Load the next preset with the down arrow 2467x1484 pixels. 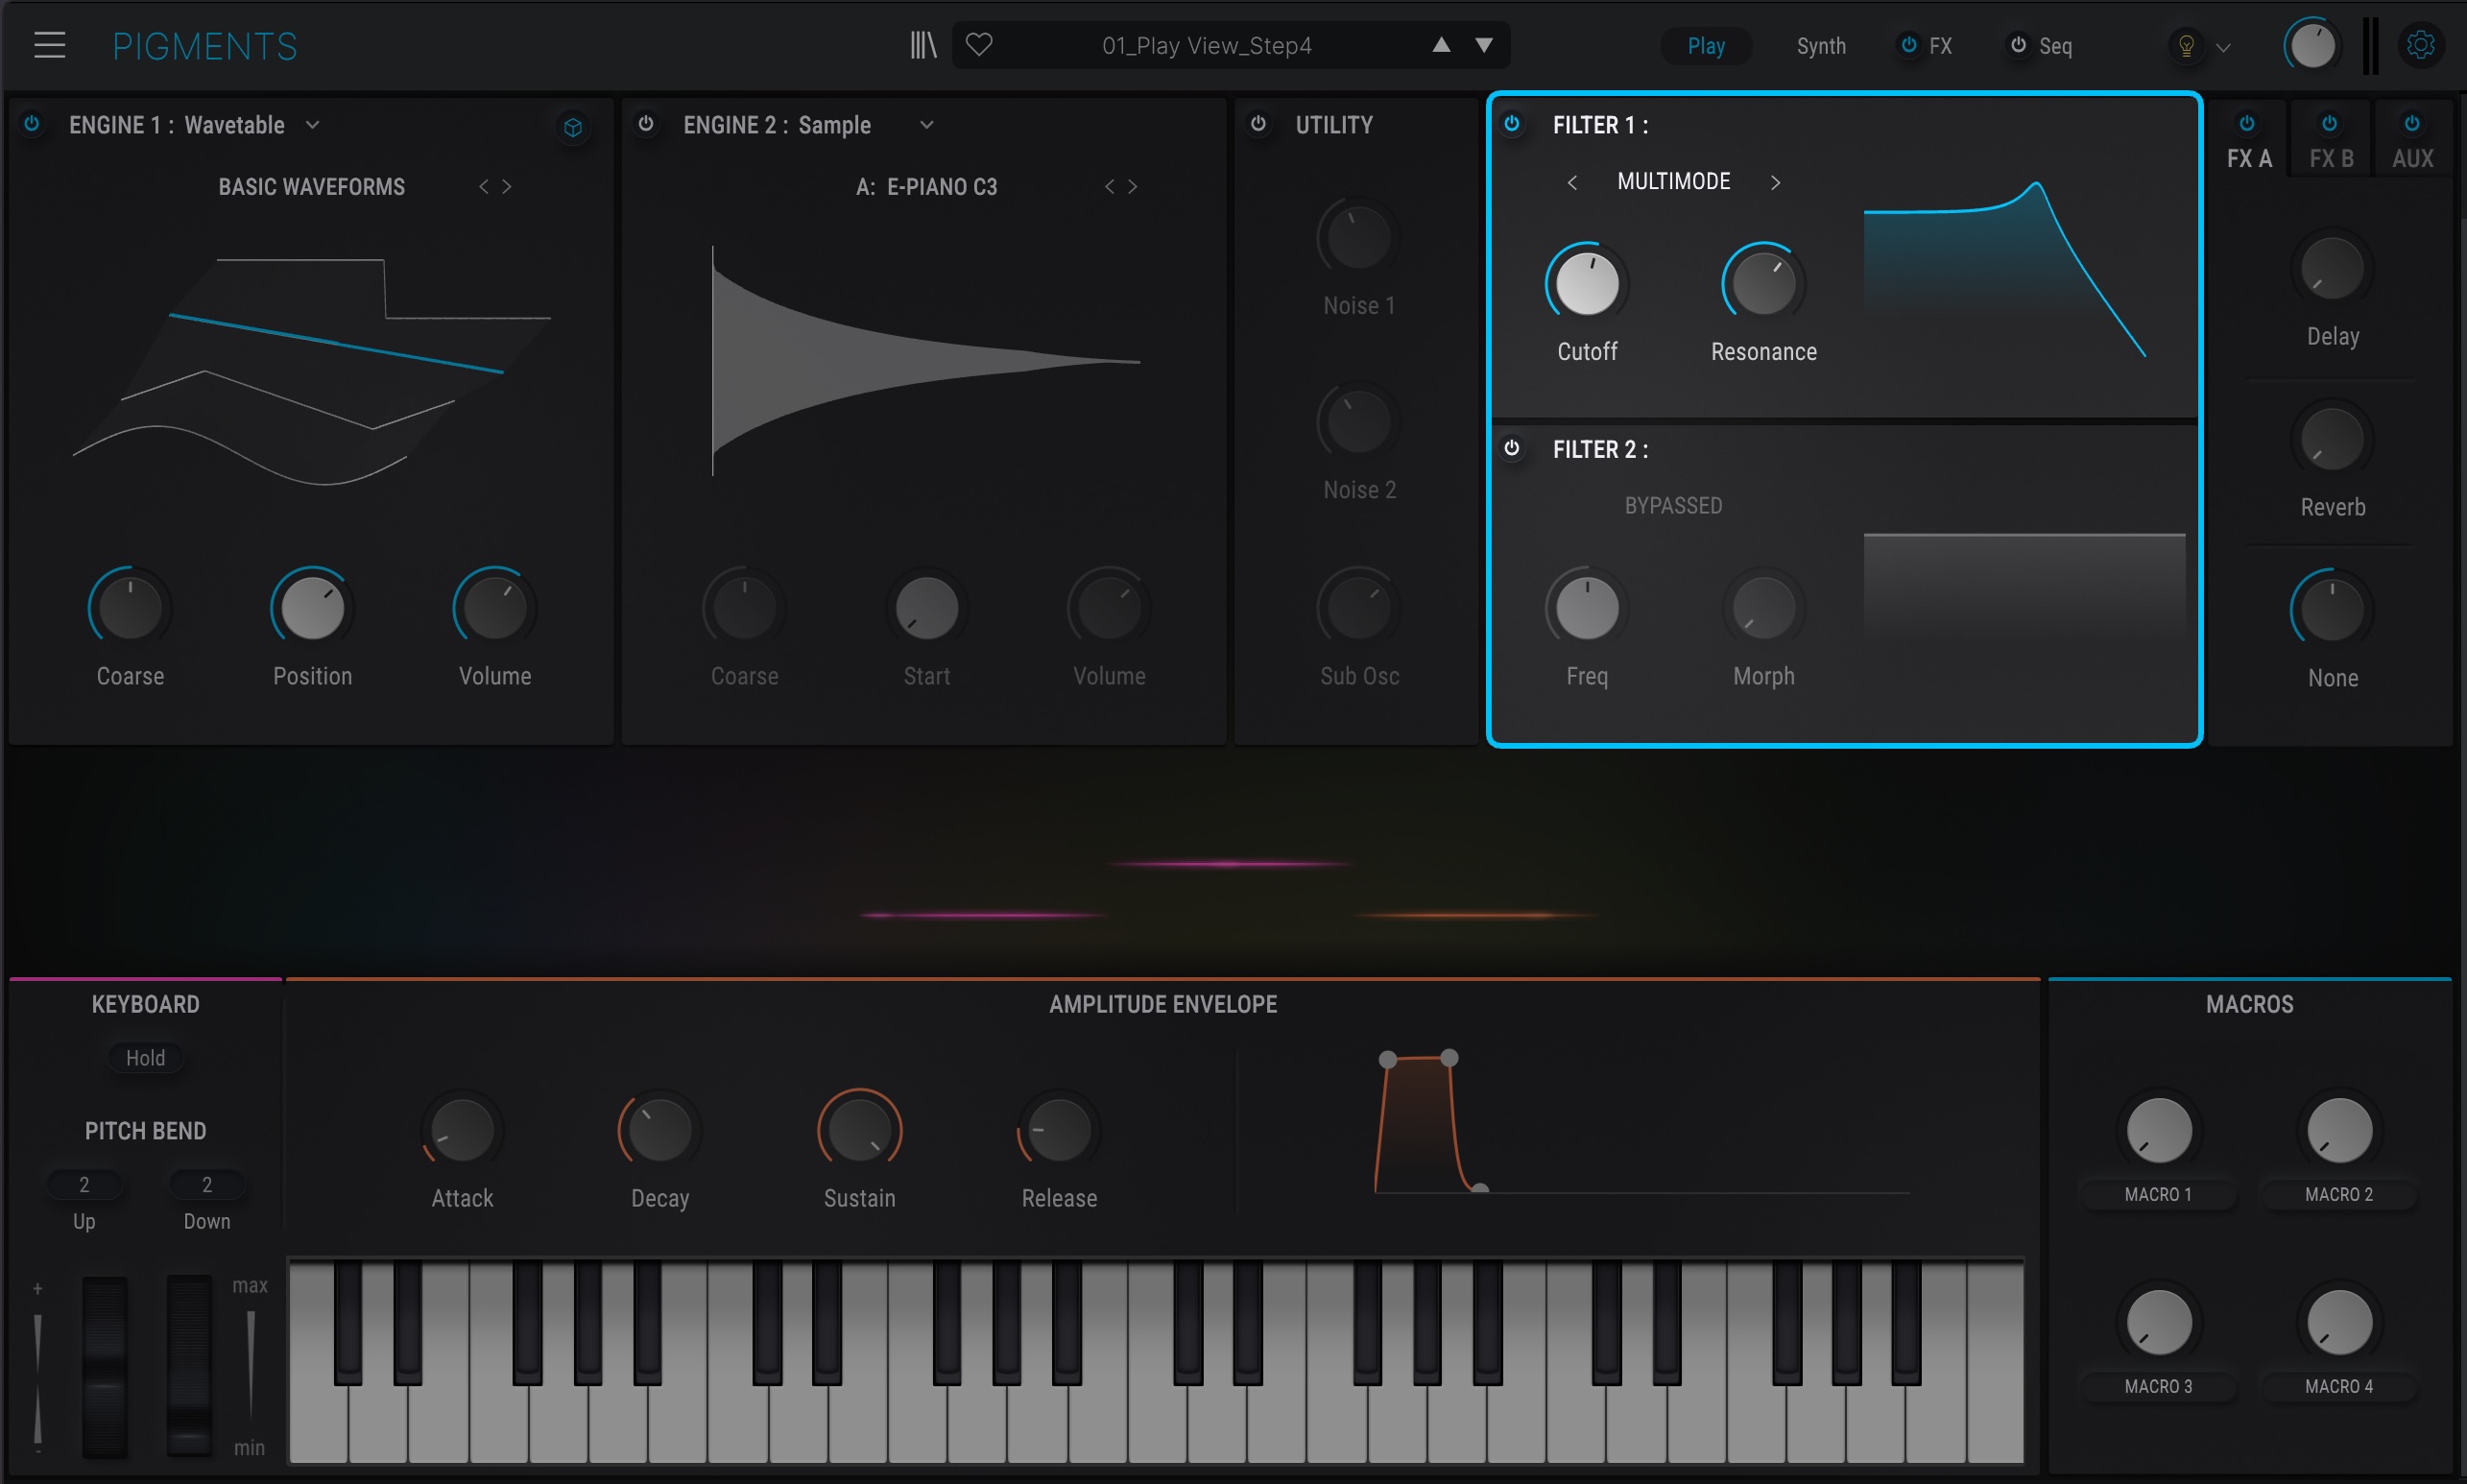(x=1484, y=45)
